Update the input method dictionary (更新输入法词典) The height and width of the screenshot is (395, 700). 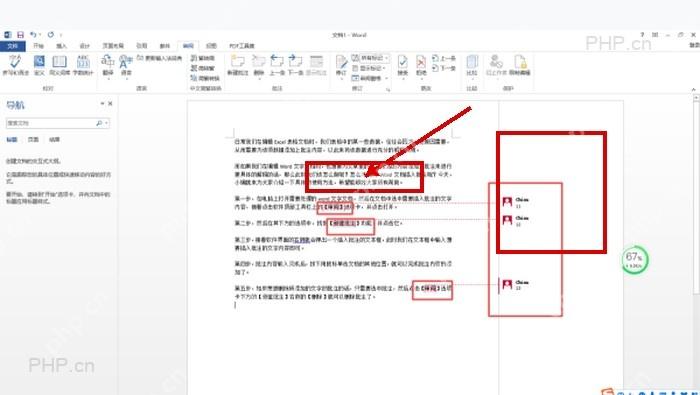159,58
